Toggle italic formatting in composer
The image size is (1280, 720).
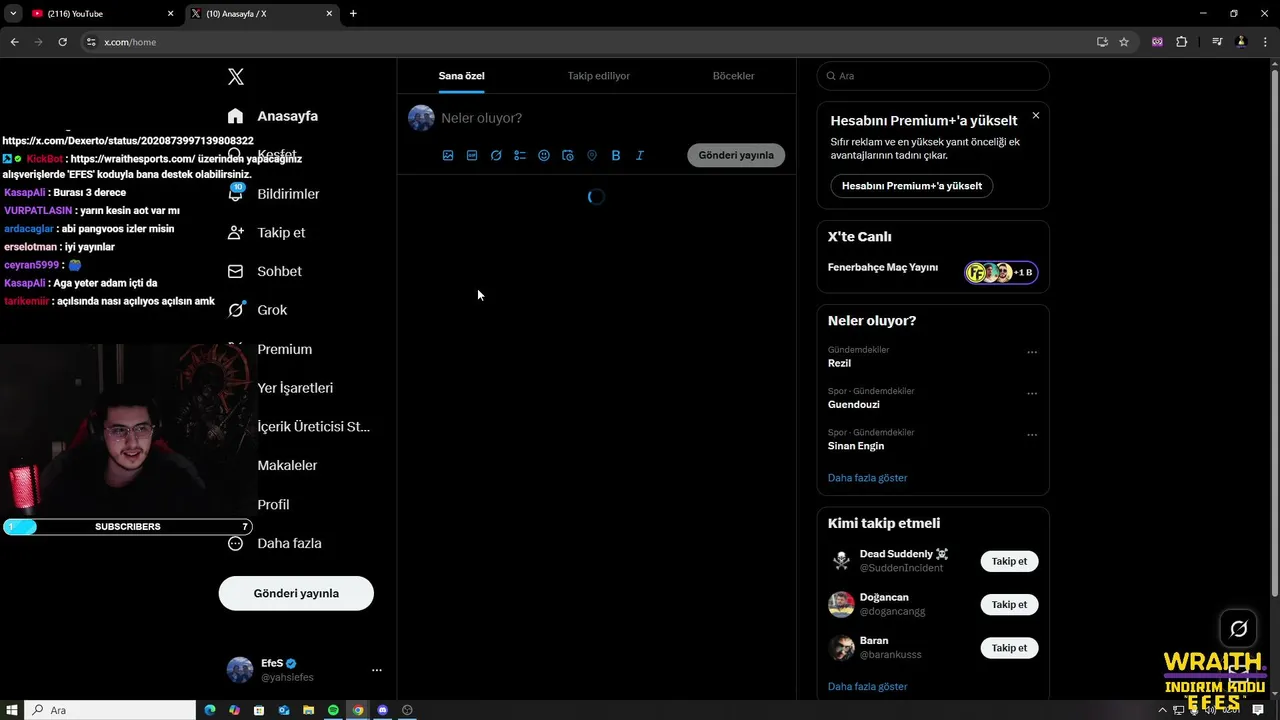click(x=640, y=156)
